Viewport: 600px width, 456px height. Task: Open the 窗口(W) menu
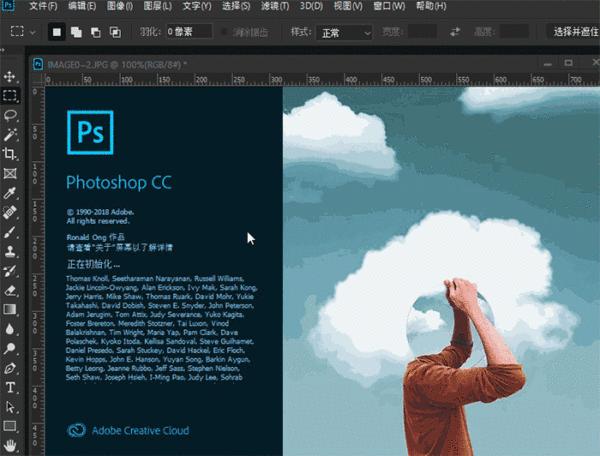click(x=389, y=6)
